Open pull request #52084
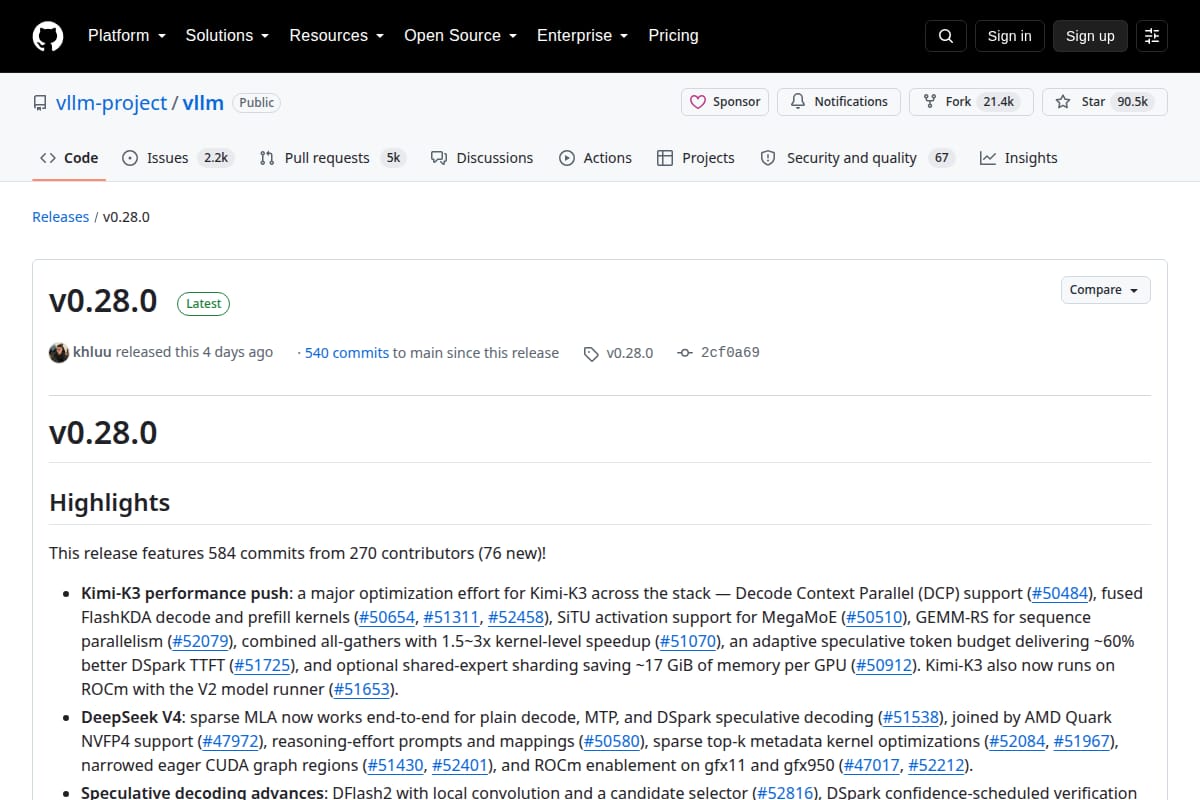The image size is (1200, 800). (x=1017, y=741)
